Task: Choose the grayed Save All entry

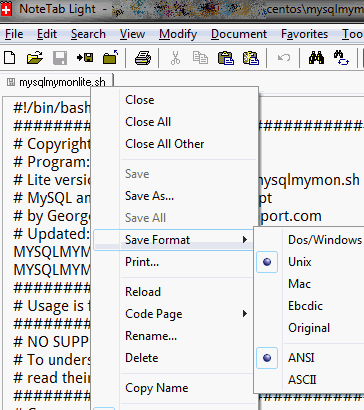Action: (x=174, y=218)
